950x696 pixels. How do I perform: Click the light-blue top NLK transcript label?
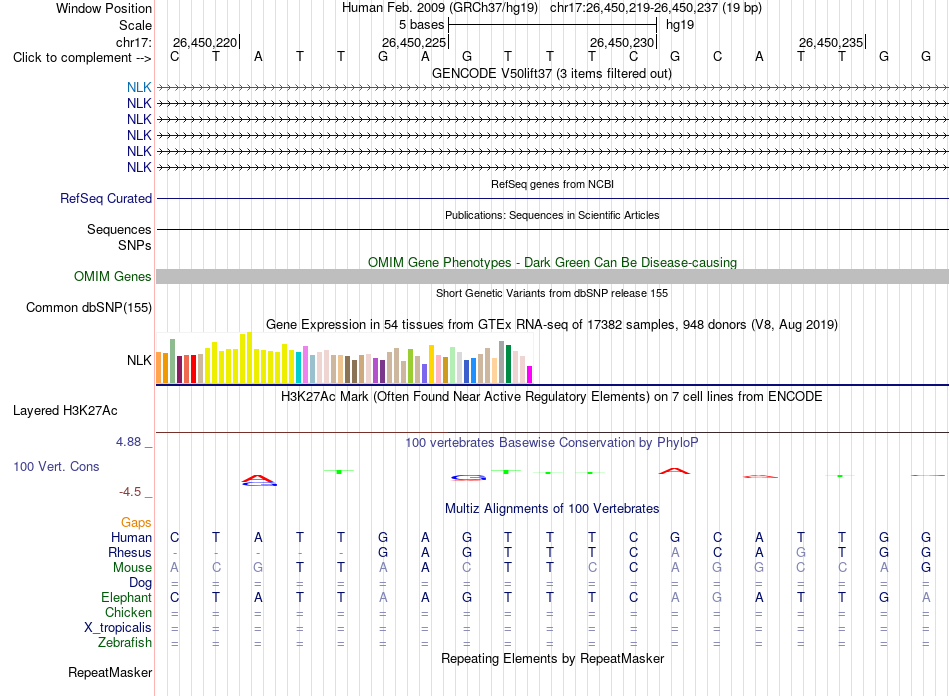(x=139, y=87)
